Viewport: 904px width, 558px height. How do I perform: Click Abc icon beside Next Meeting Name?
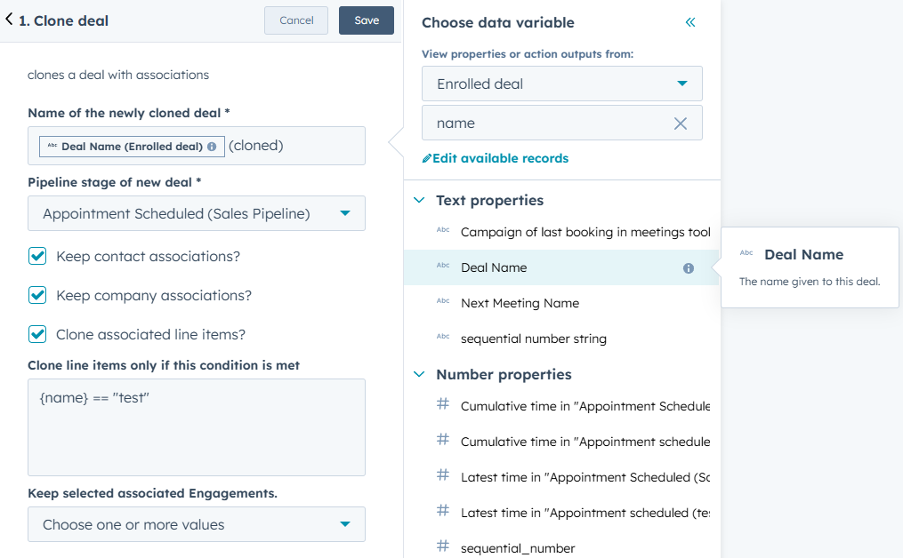coord(443,302)
